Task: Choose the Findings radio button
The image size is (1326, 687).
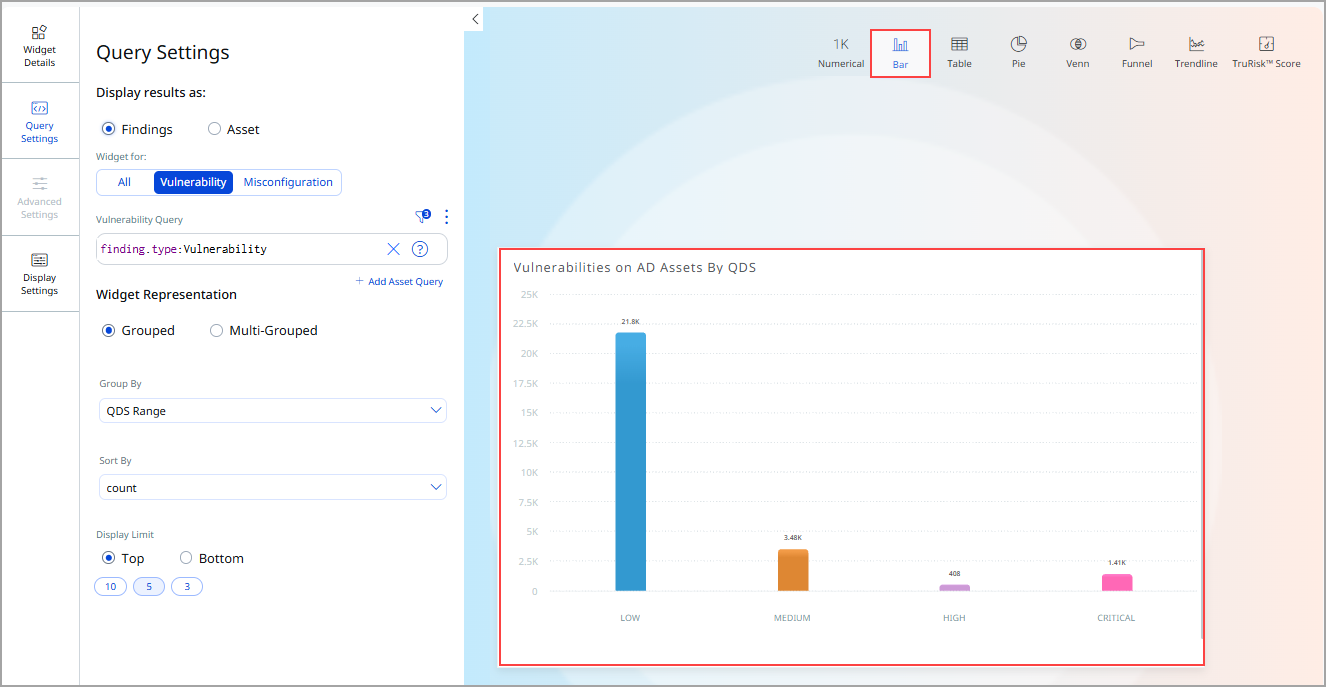Action: click(x=109, y=129)
